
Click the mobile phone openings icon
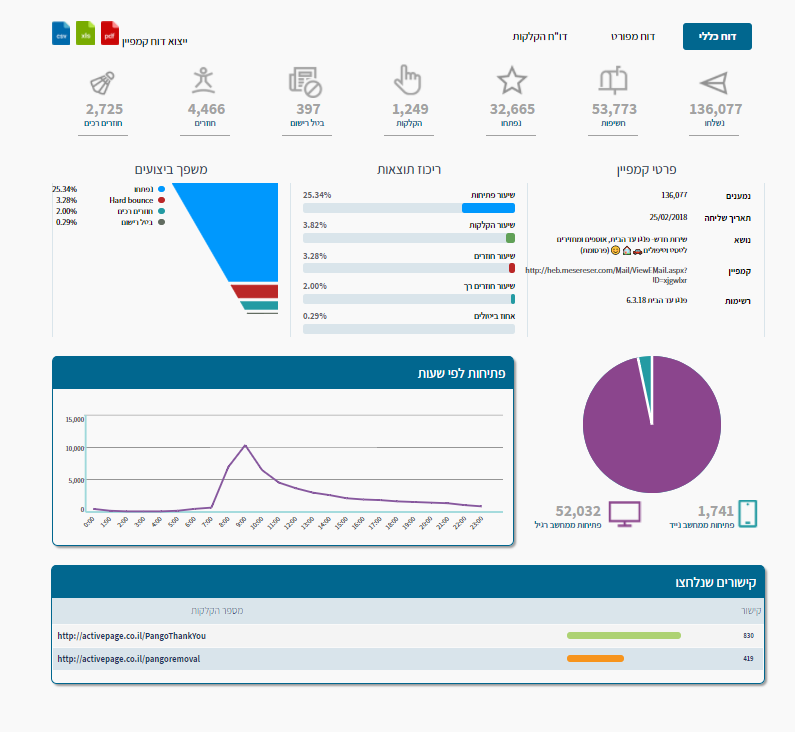[747, 514]
